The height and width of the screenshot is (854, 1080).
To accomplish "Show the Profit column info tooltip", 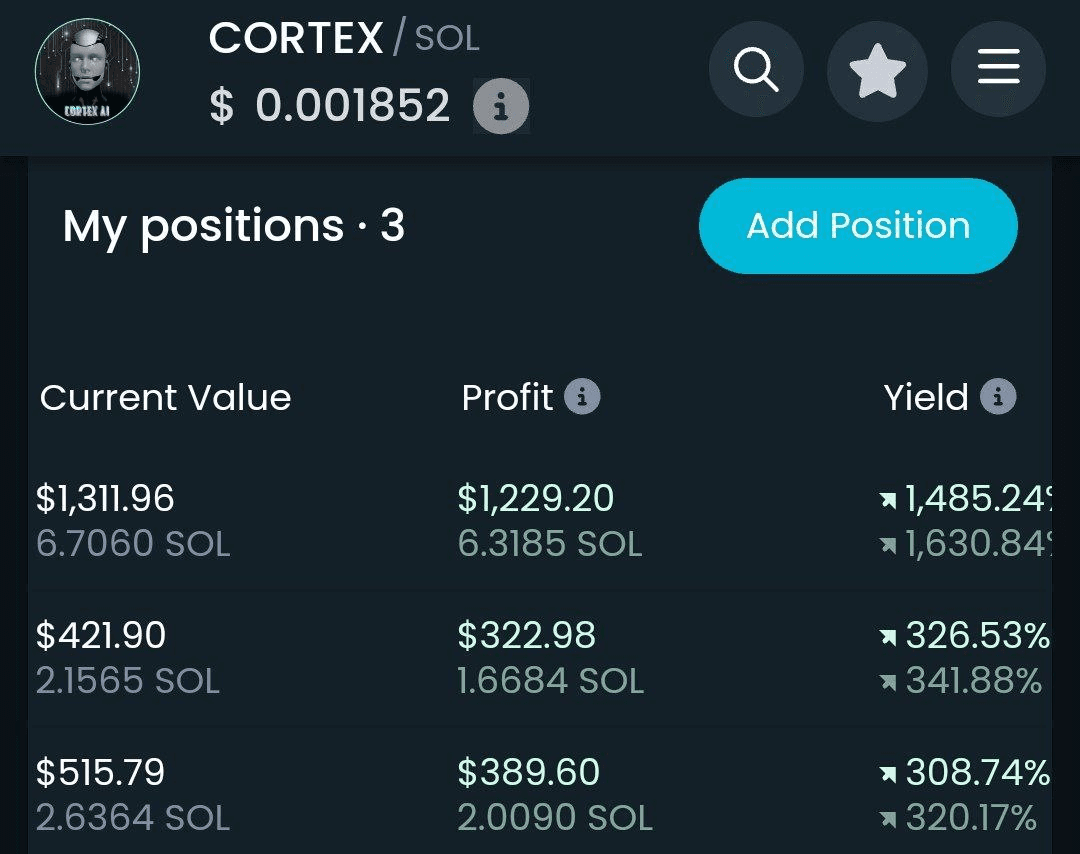I will [582, 397].
